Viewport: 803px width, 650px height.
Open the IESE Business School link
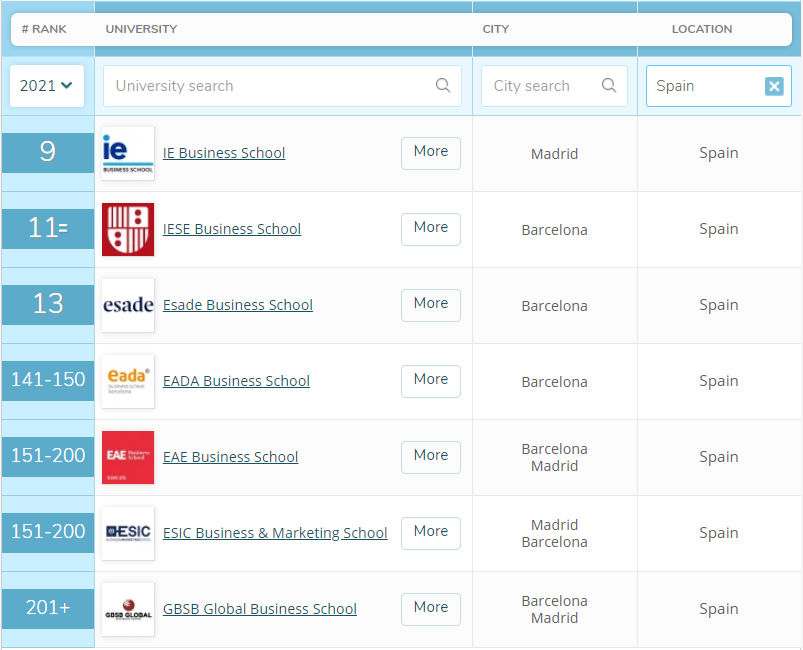pos(231,228)
